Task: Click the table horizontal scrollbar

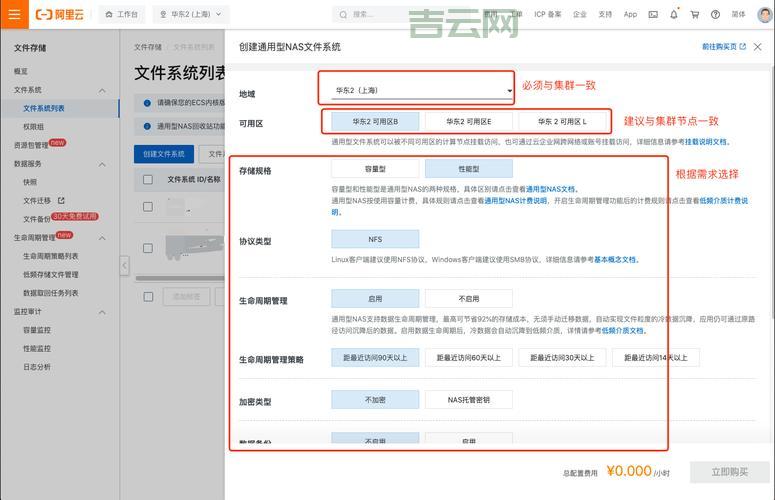Action: click(x=180, y=278)
